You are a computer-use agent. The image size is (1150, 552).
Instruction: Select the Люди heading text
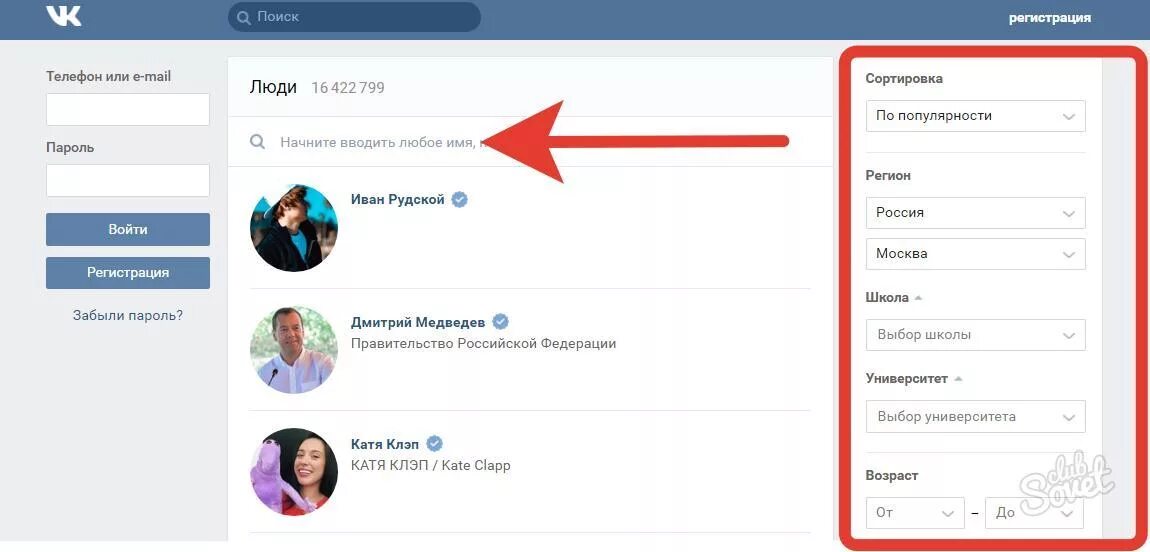coord(273,87)
